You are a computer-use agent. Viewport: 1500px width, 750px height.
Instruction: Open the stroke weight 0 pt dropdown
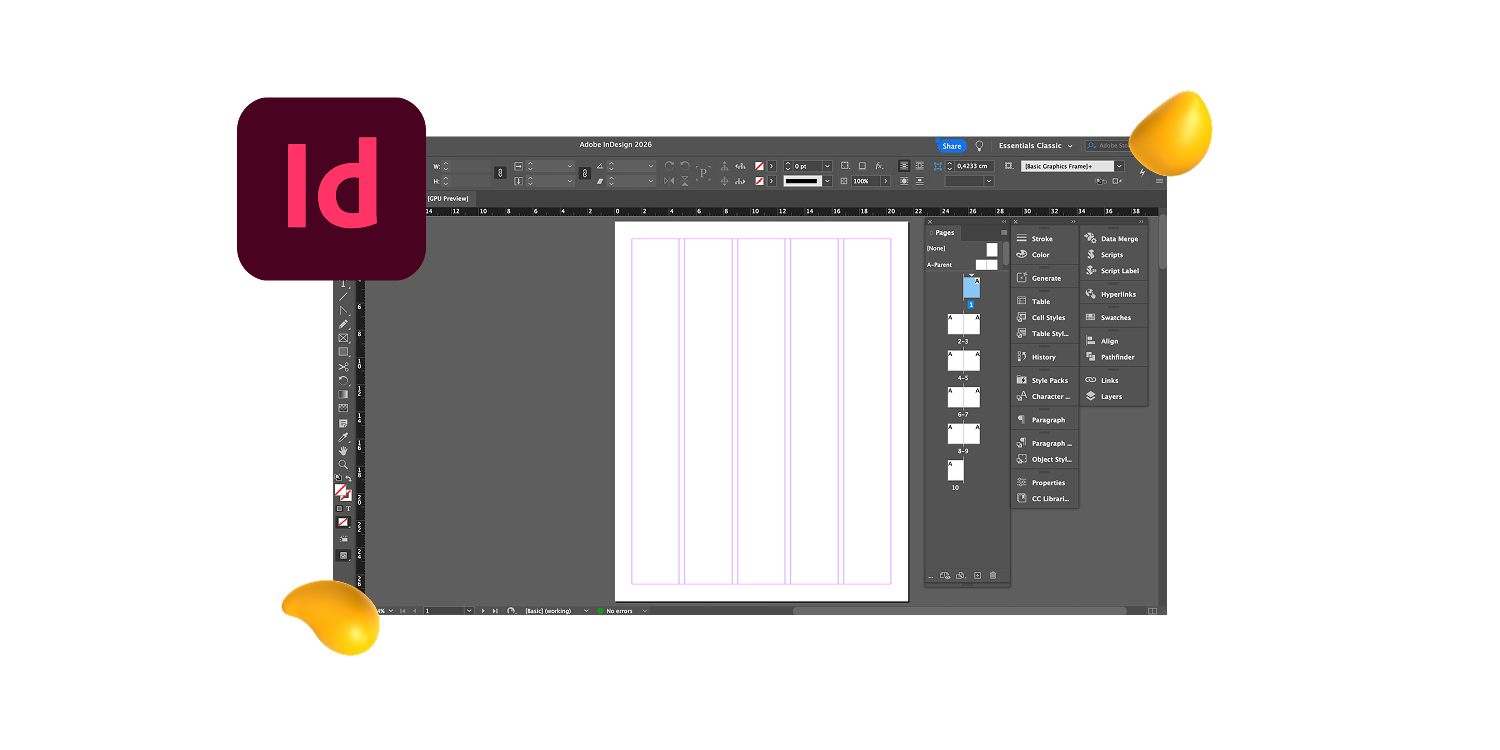(x=827, y=166)
